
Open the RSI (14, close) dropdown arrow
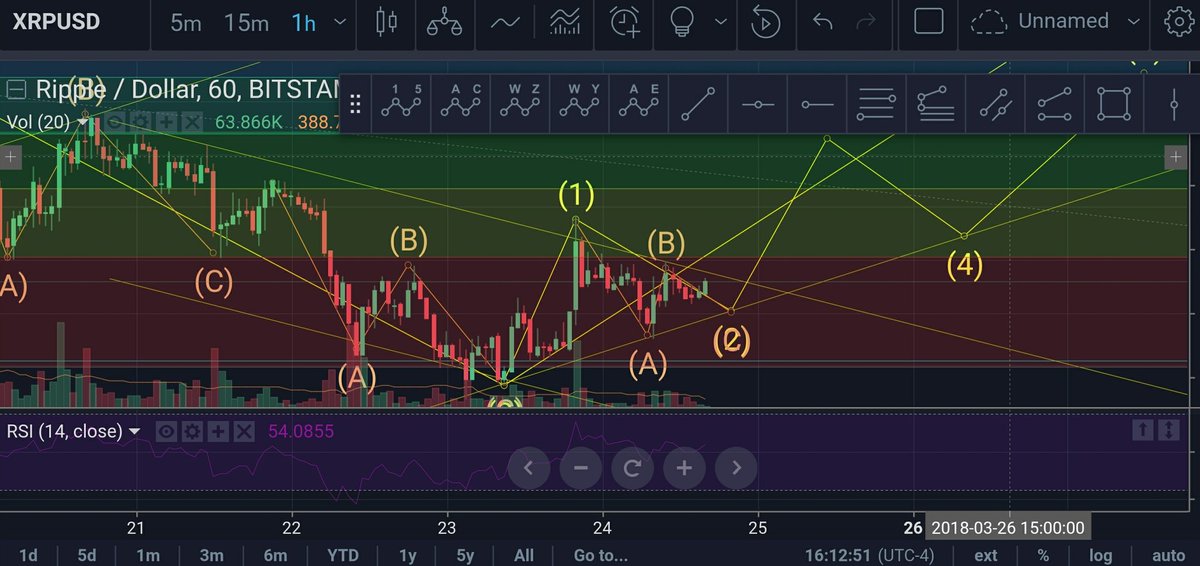[135, 432]
